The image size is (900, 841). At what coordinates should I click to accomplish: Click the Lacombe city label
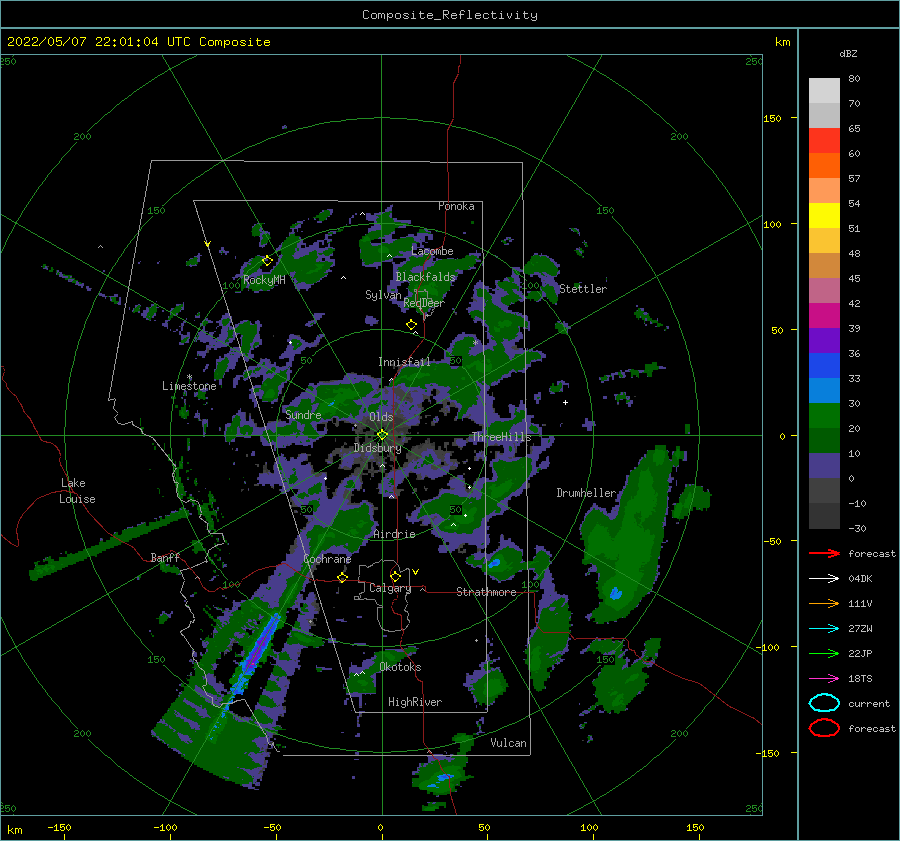(432, 251)
